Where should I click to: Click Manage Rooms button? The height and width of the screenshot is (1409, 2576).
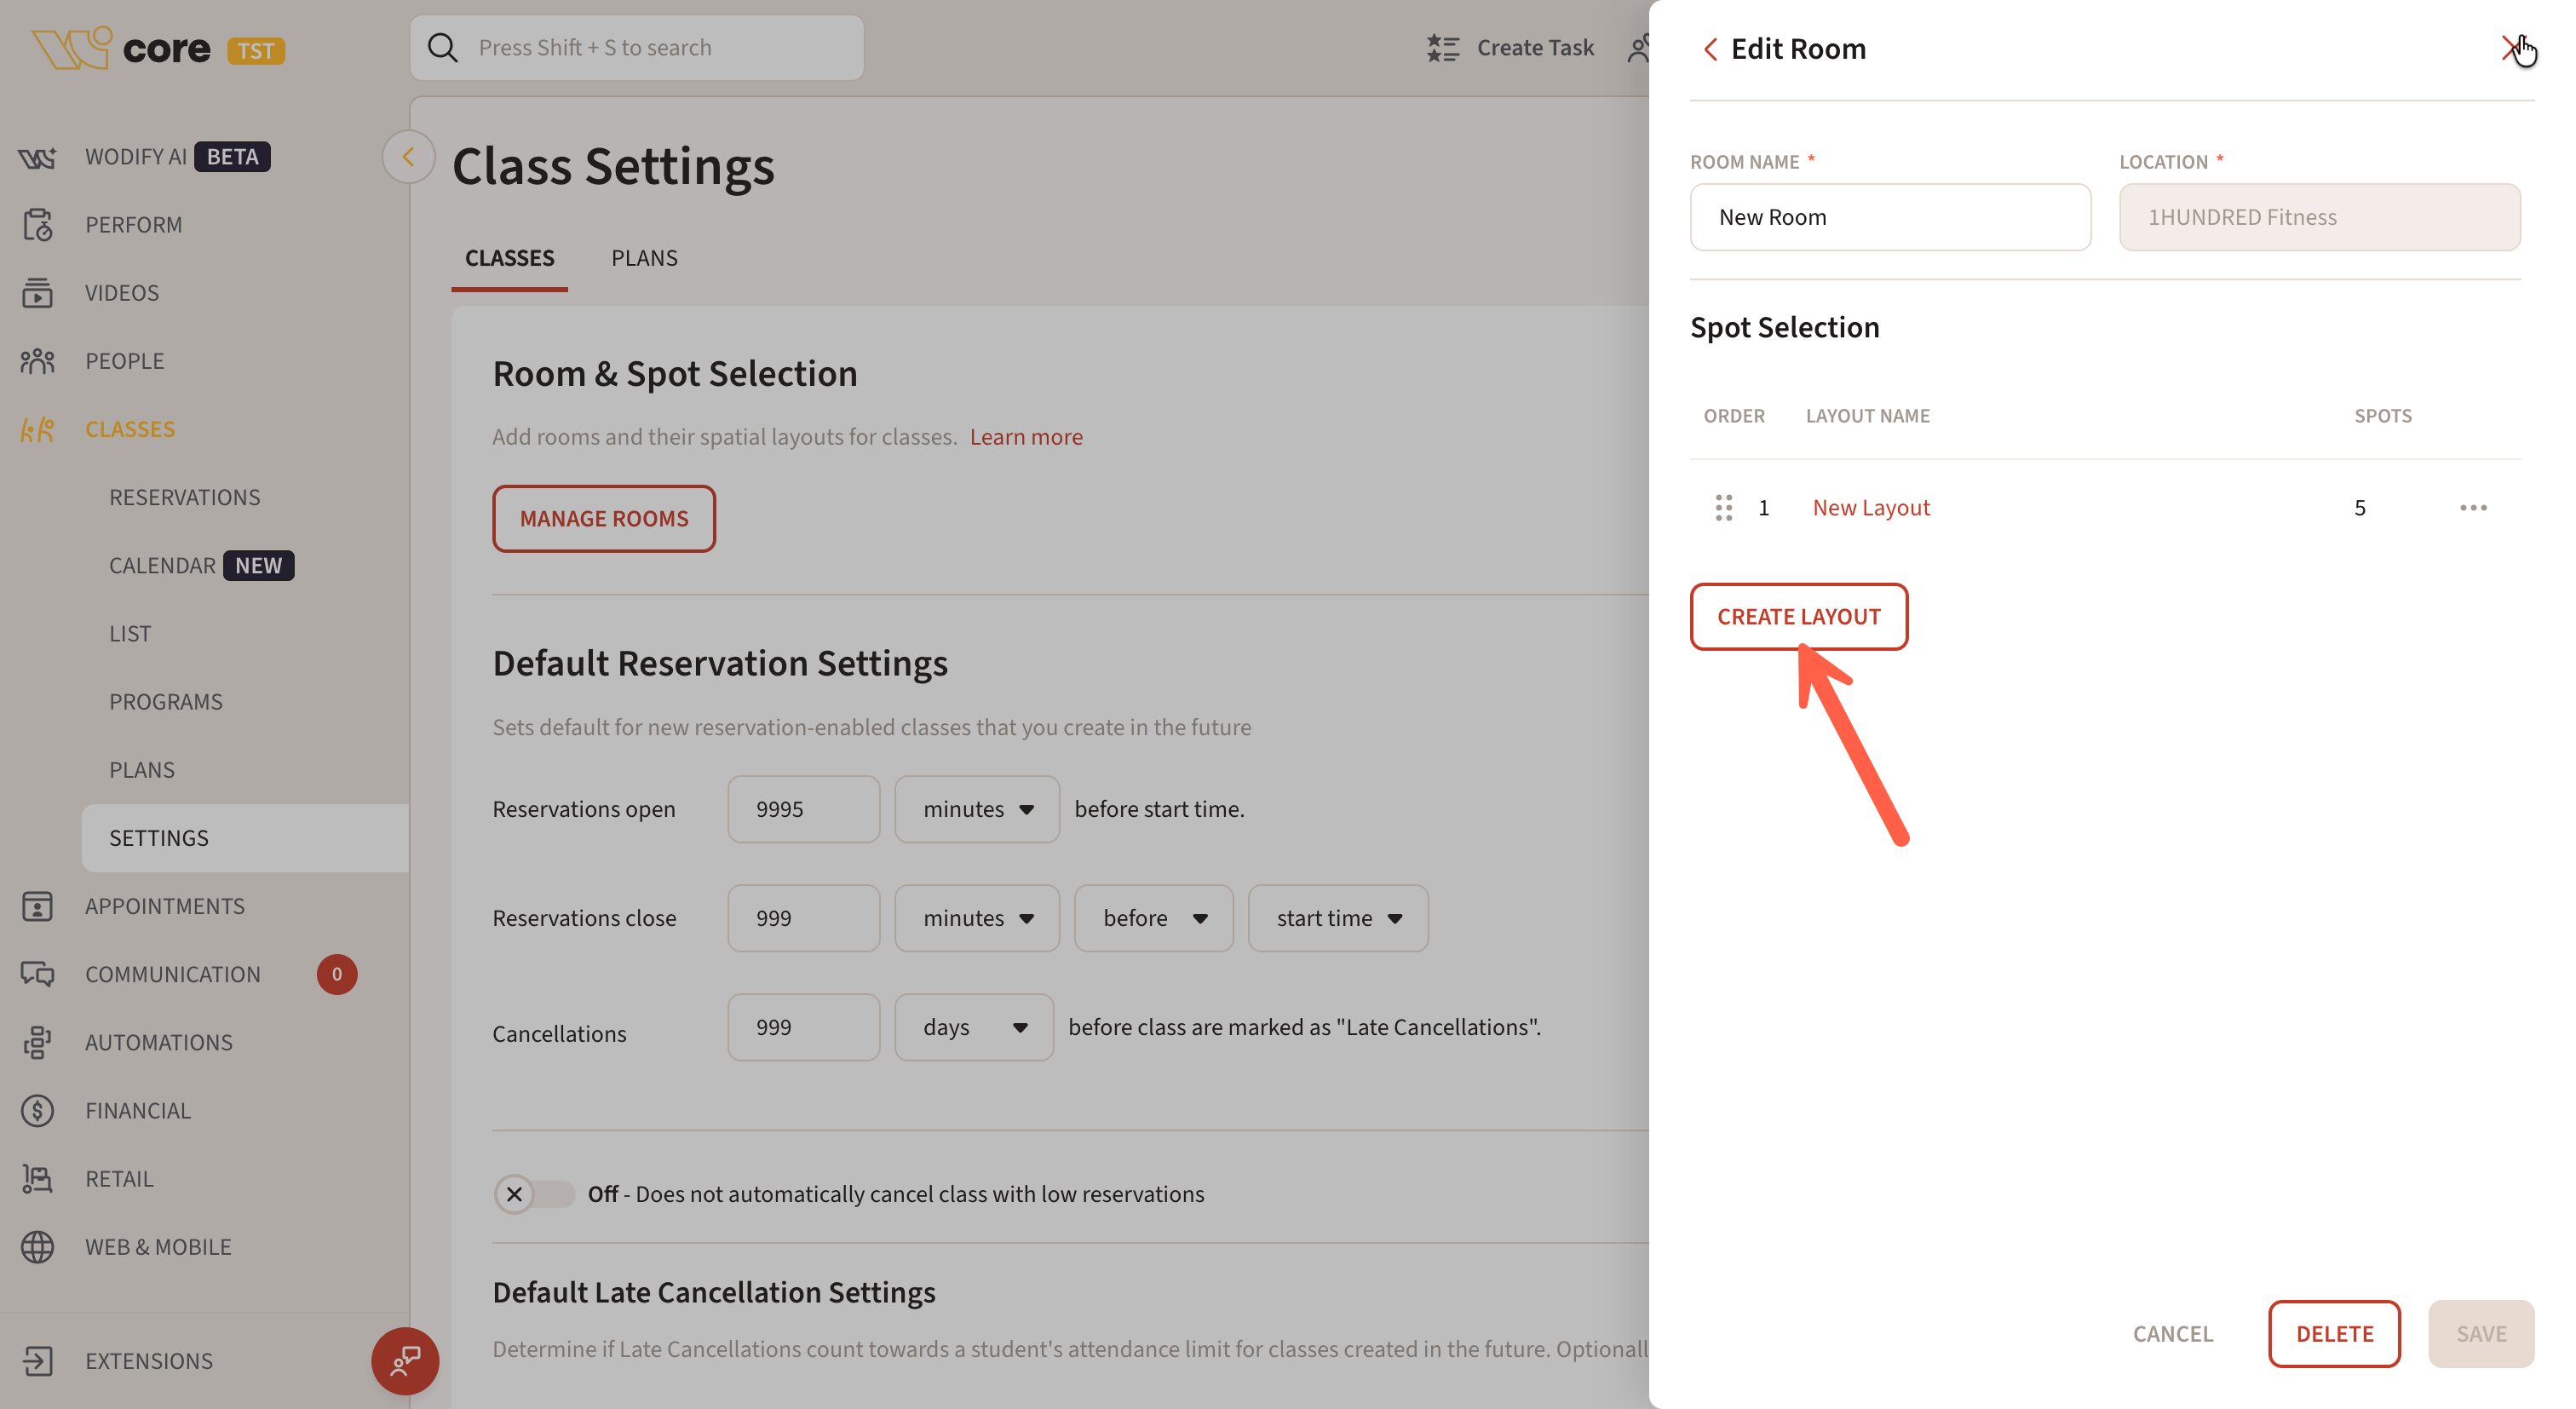pos(603,518)
